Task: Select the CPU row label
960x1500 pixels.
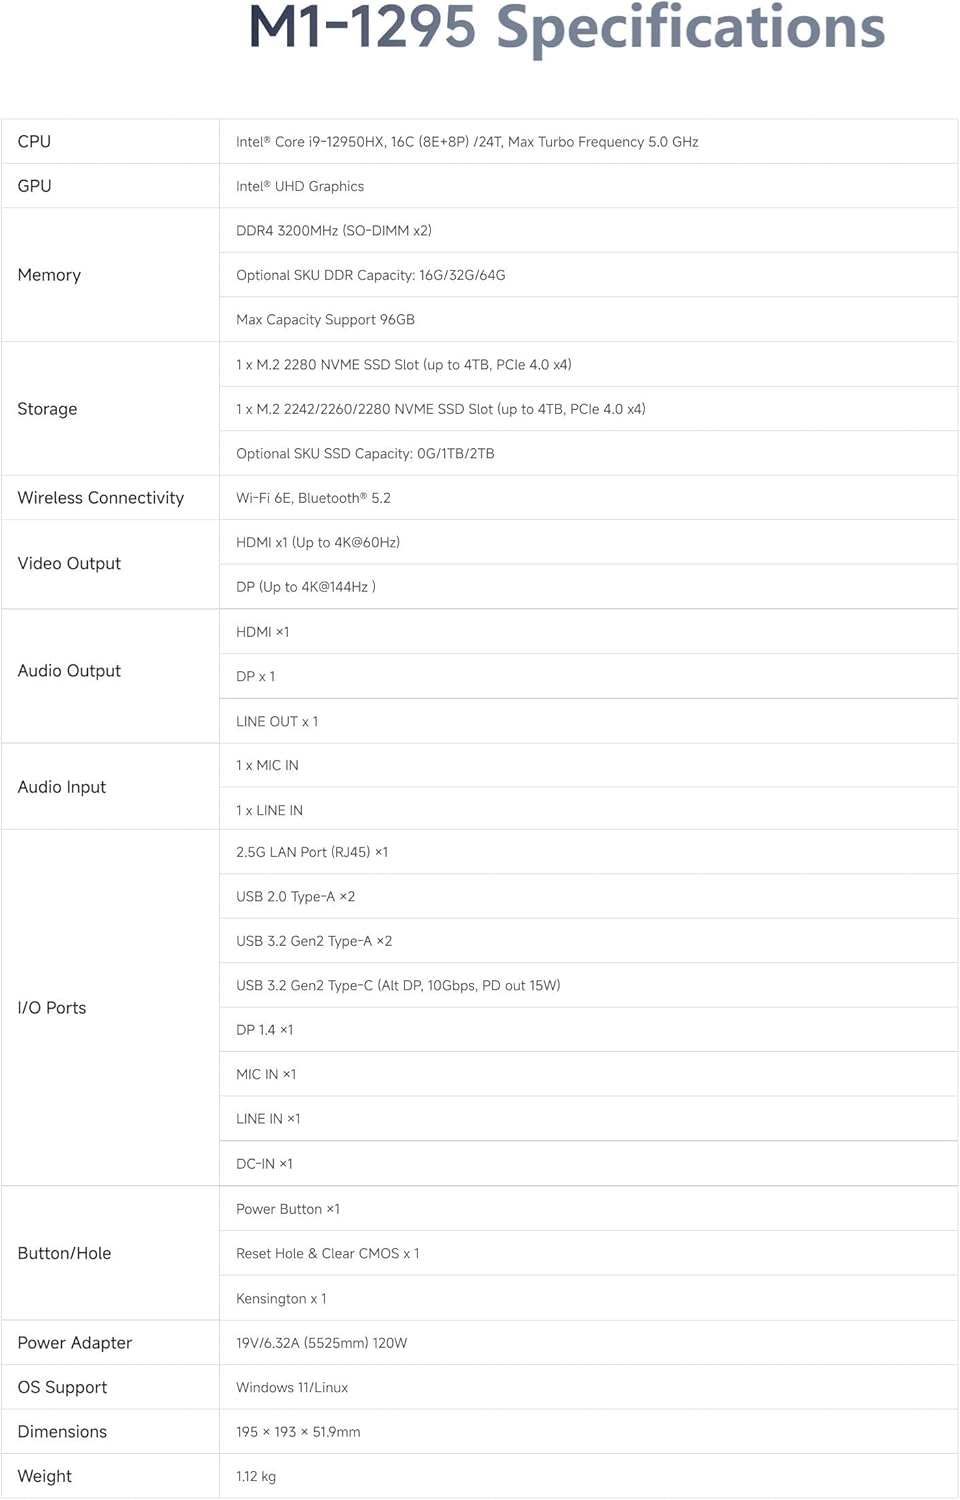Action: [34, 142]
